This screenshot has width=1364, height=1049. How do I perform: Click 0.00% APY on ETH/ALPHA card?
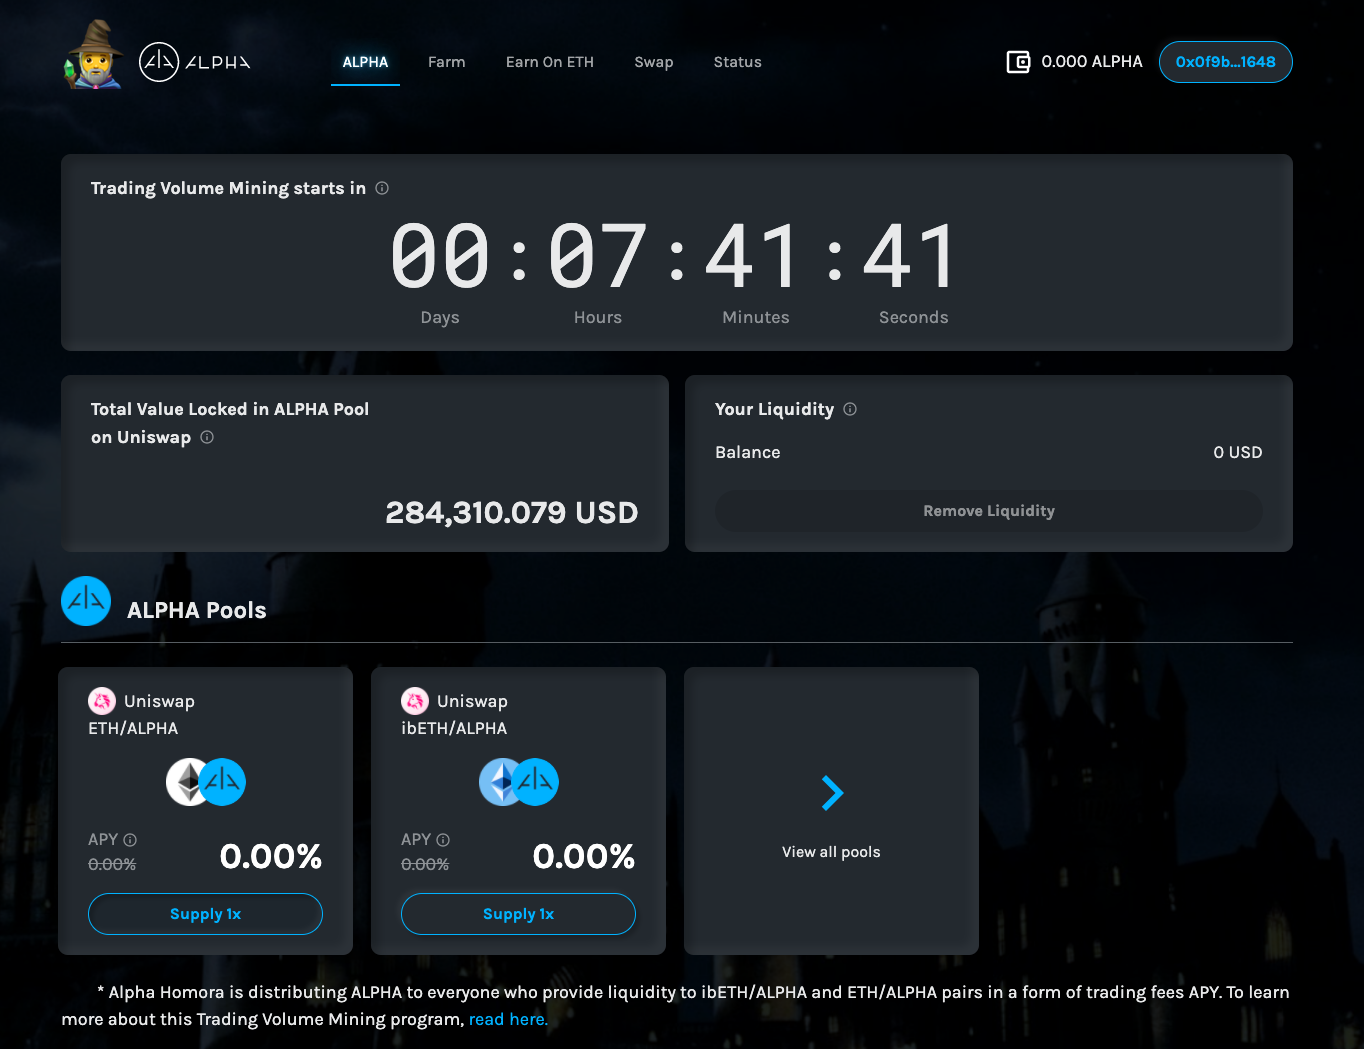[x=271, y=856]
